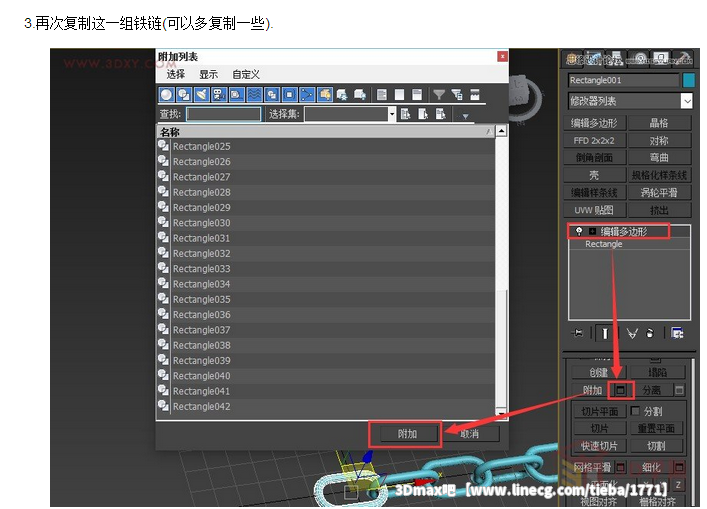Image resolution: width=707 pixels, height=509 pixels.
Task: Expand the 编辑多边形 modifier in stack
Action: click(x=592, y=231)
